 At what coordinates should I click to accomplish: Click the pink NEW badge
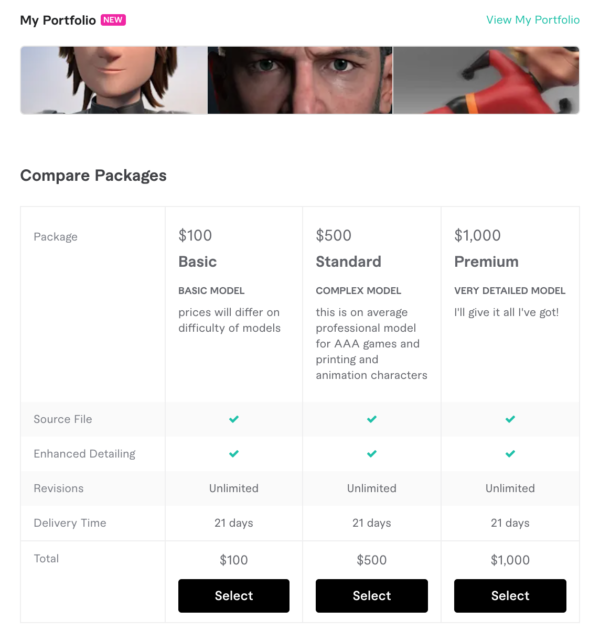click(113, 20)
